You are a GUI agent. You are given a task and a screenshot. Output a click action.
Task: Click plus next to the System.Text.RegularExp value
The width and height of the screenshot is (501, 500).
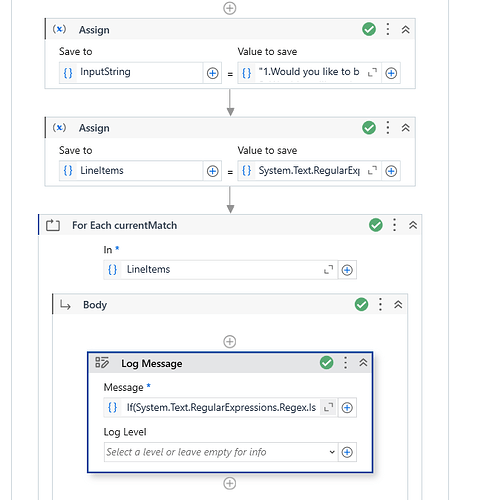click(391, 171)
